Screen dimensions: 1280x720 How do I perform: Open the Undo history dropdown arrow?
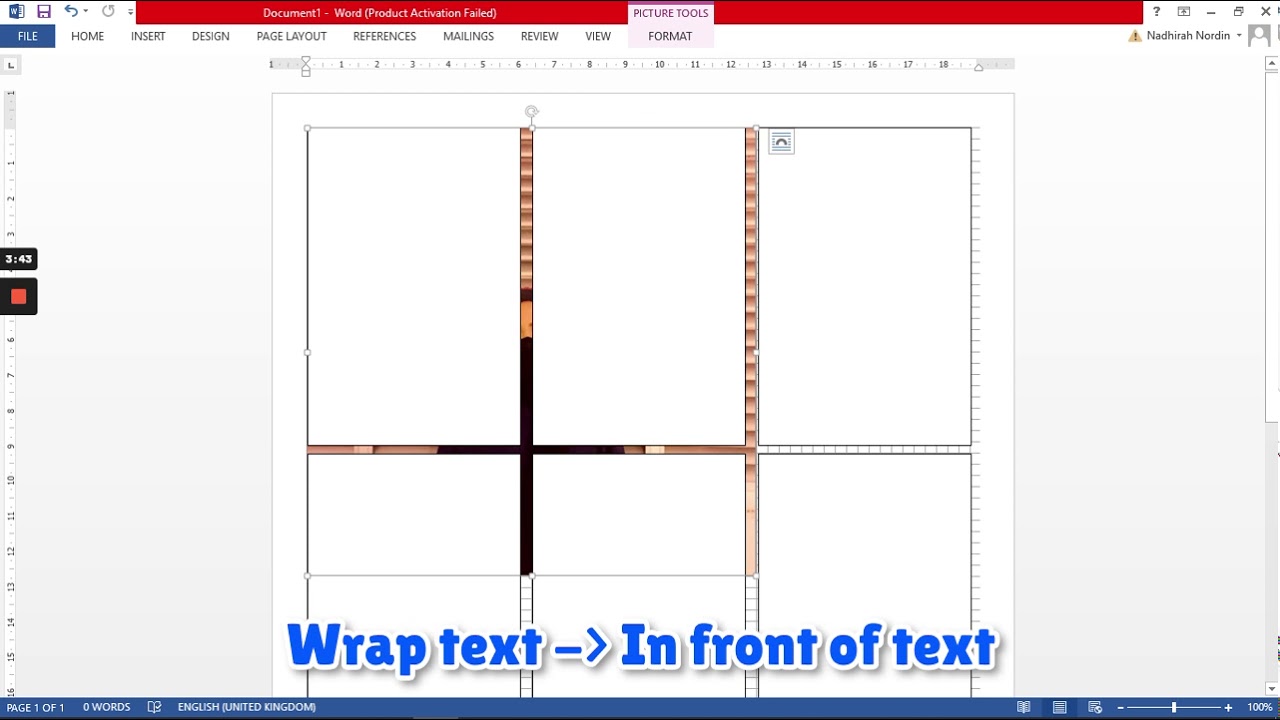86,12
